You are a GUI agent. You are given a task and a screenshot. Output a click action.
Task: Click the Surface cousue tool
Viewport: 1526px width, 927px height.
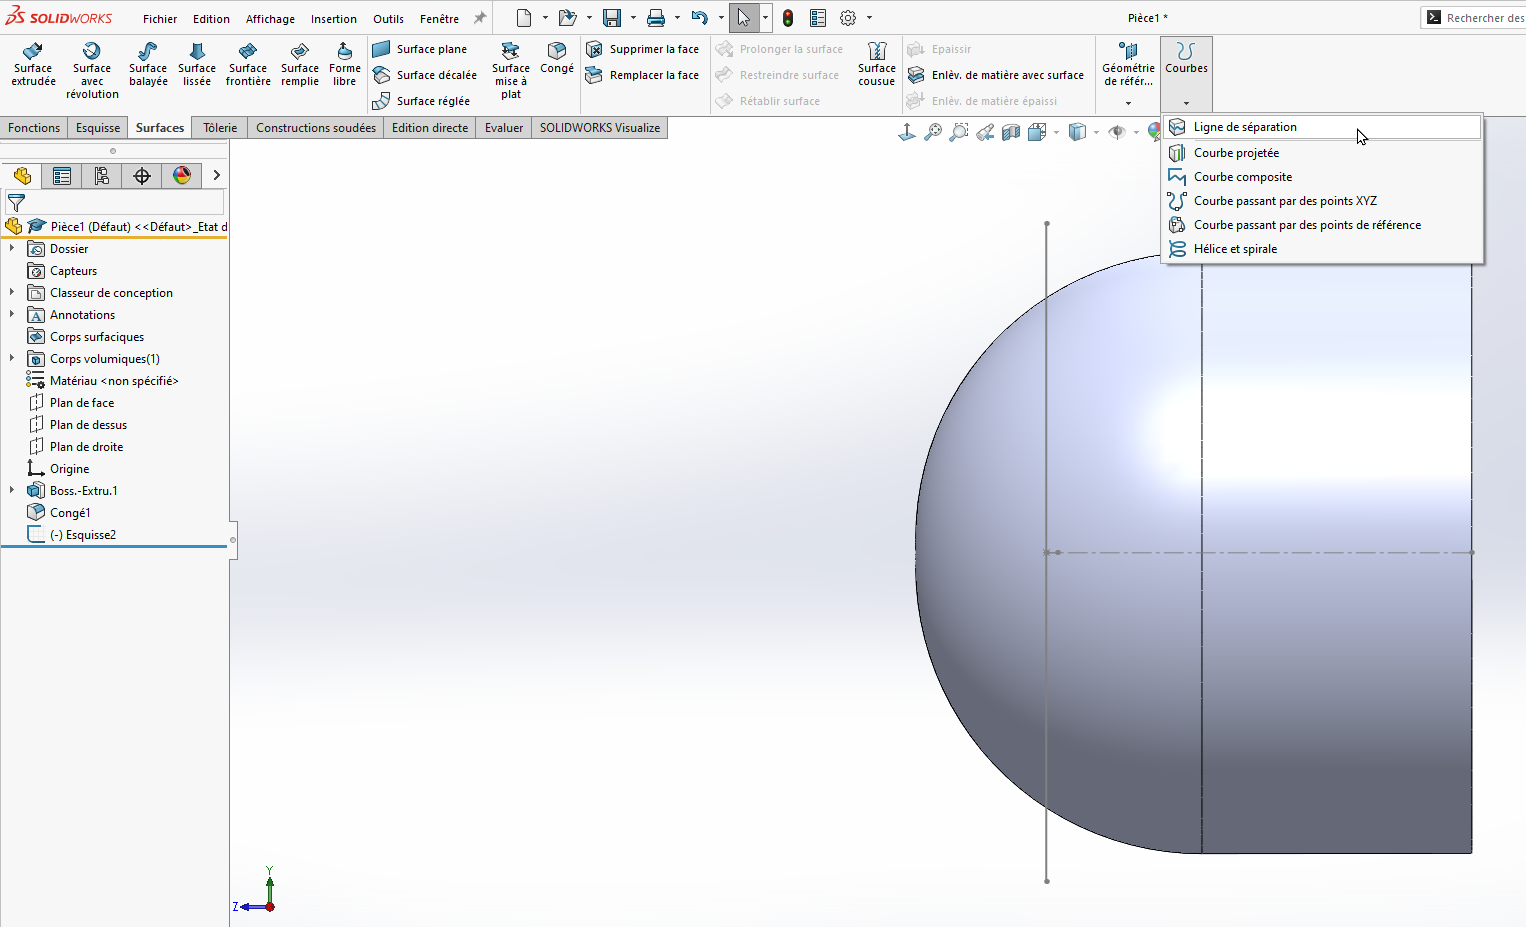point(876,65)
